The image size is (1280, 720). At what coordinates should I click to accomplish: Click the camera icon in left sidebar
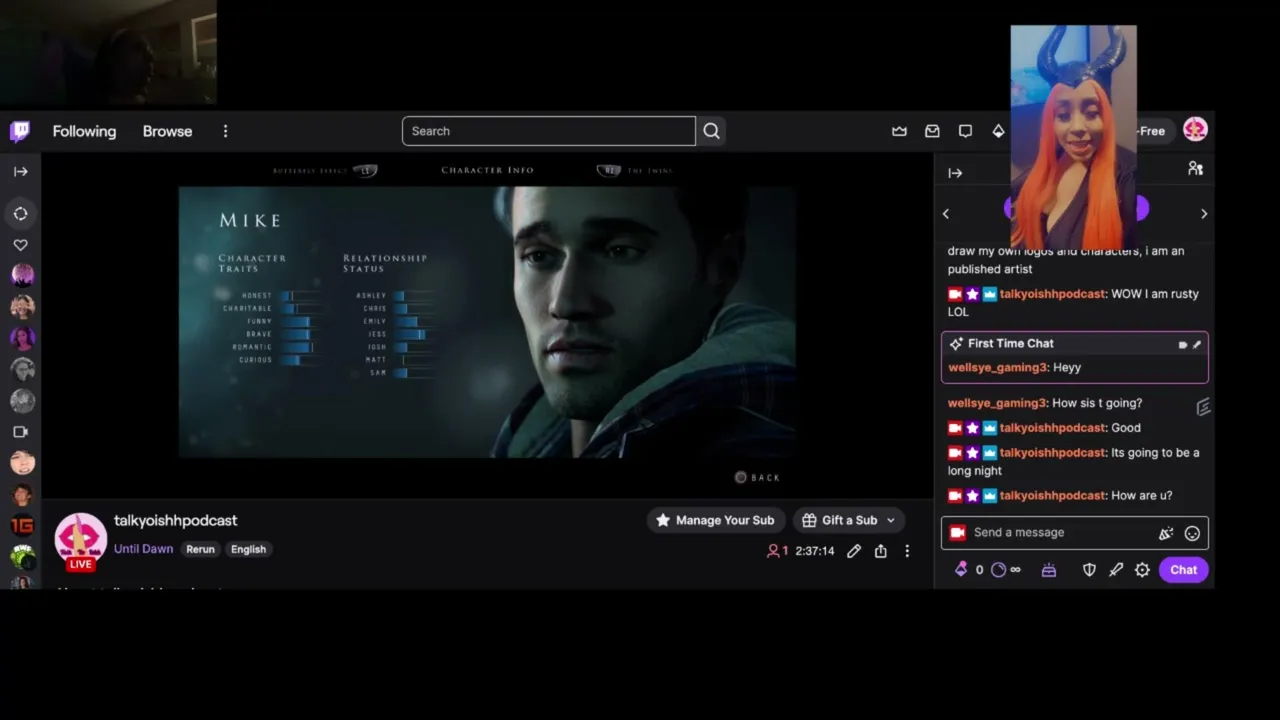coord(20,432)
